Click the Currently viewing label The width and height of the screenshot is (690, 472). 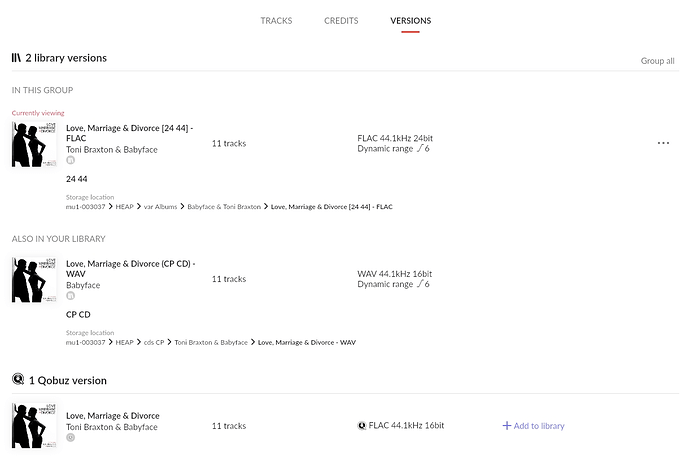point(38,113)
